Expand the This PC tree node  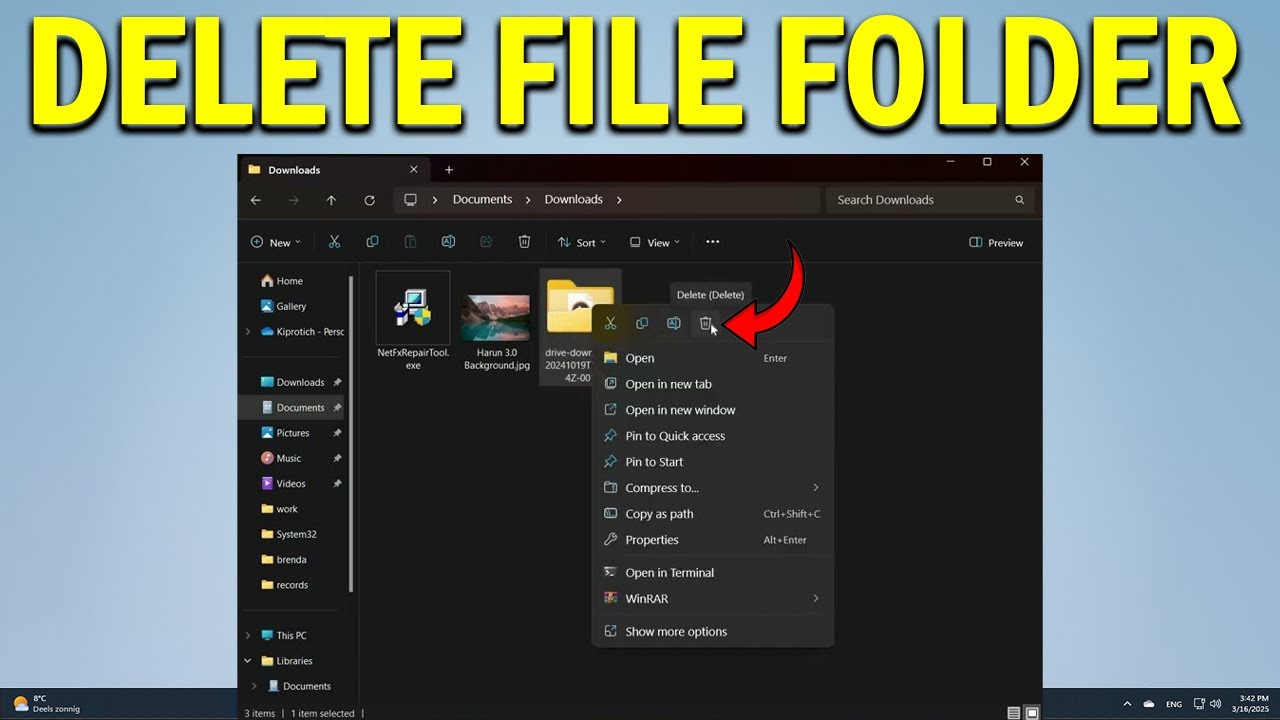(x=248, y=636)
